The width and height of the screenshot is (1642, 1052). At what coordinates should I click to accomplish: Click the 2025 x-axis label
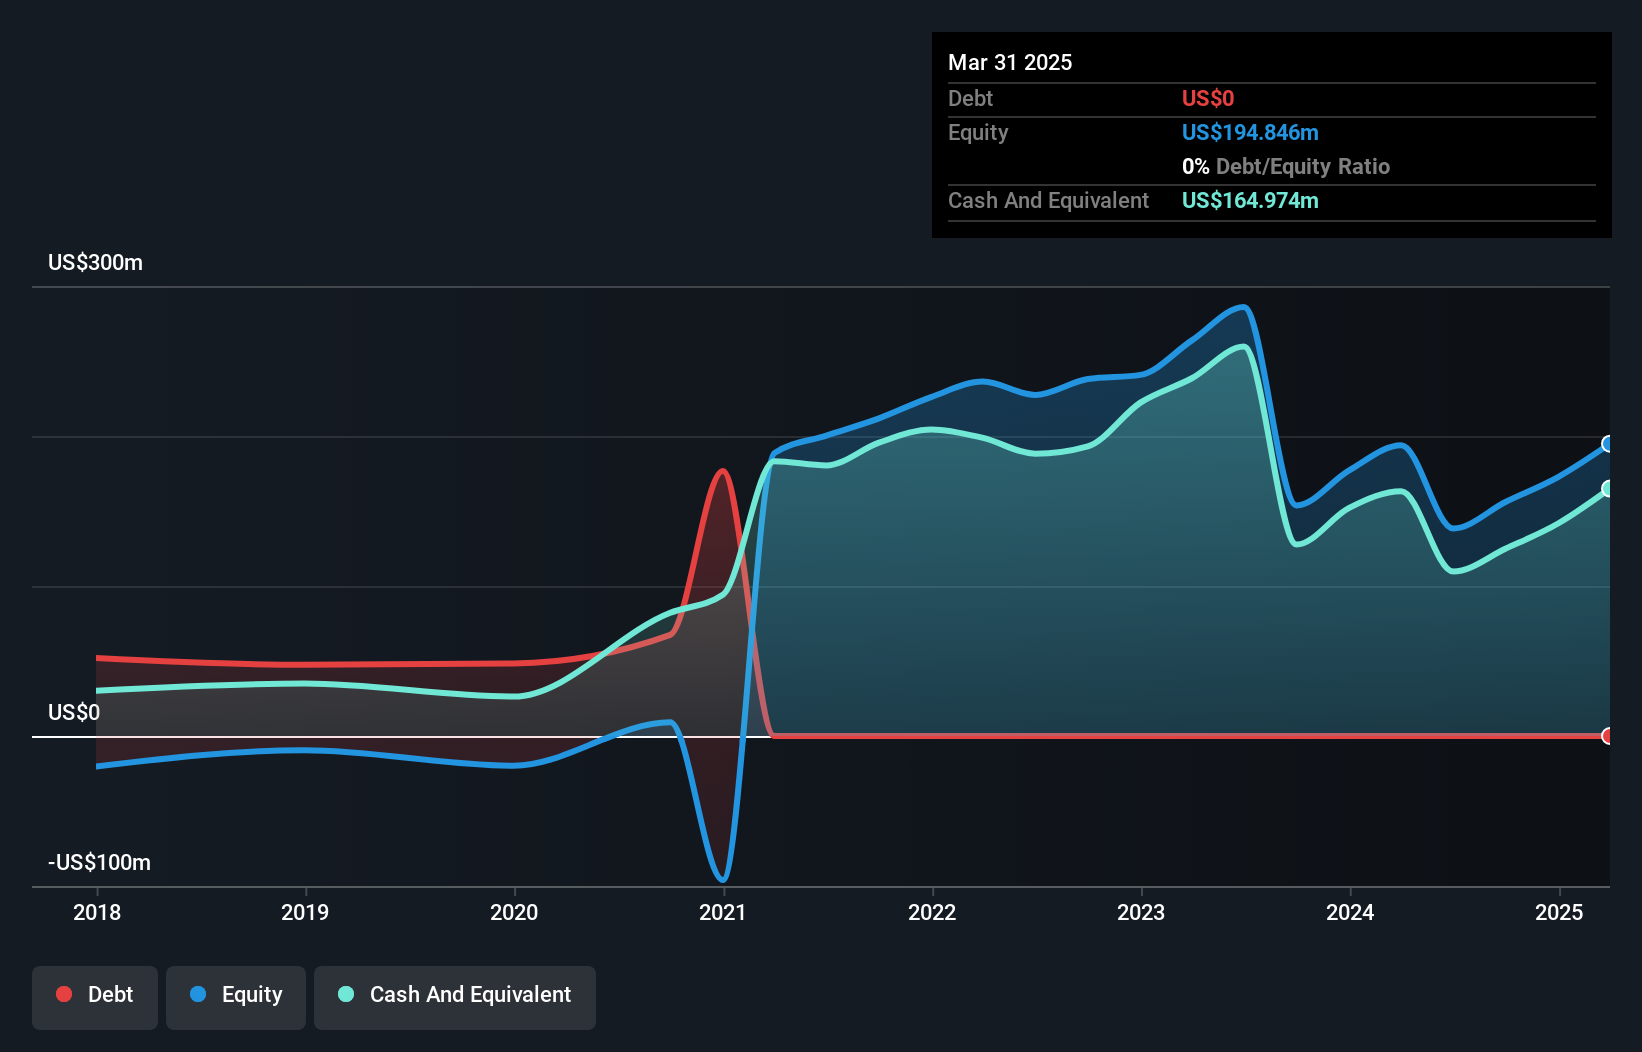[x=1559, y=912]
